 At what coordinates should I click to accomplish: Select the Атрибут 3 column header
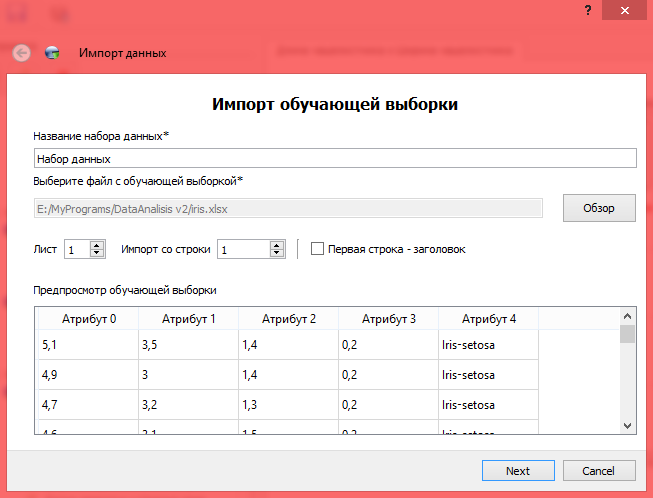coord(389,319)
